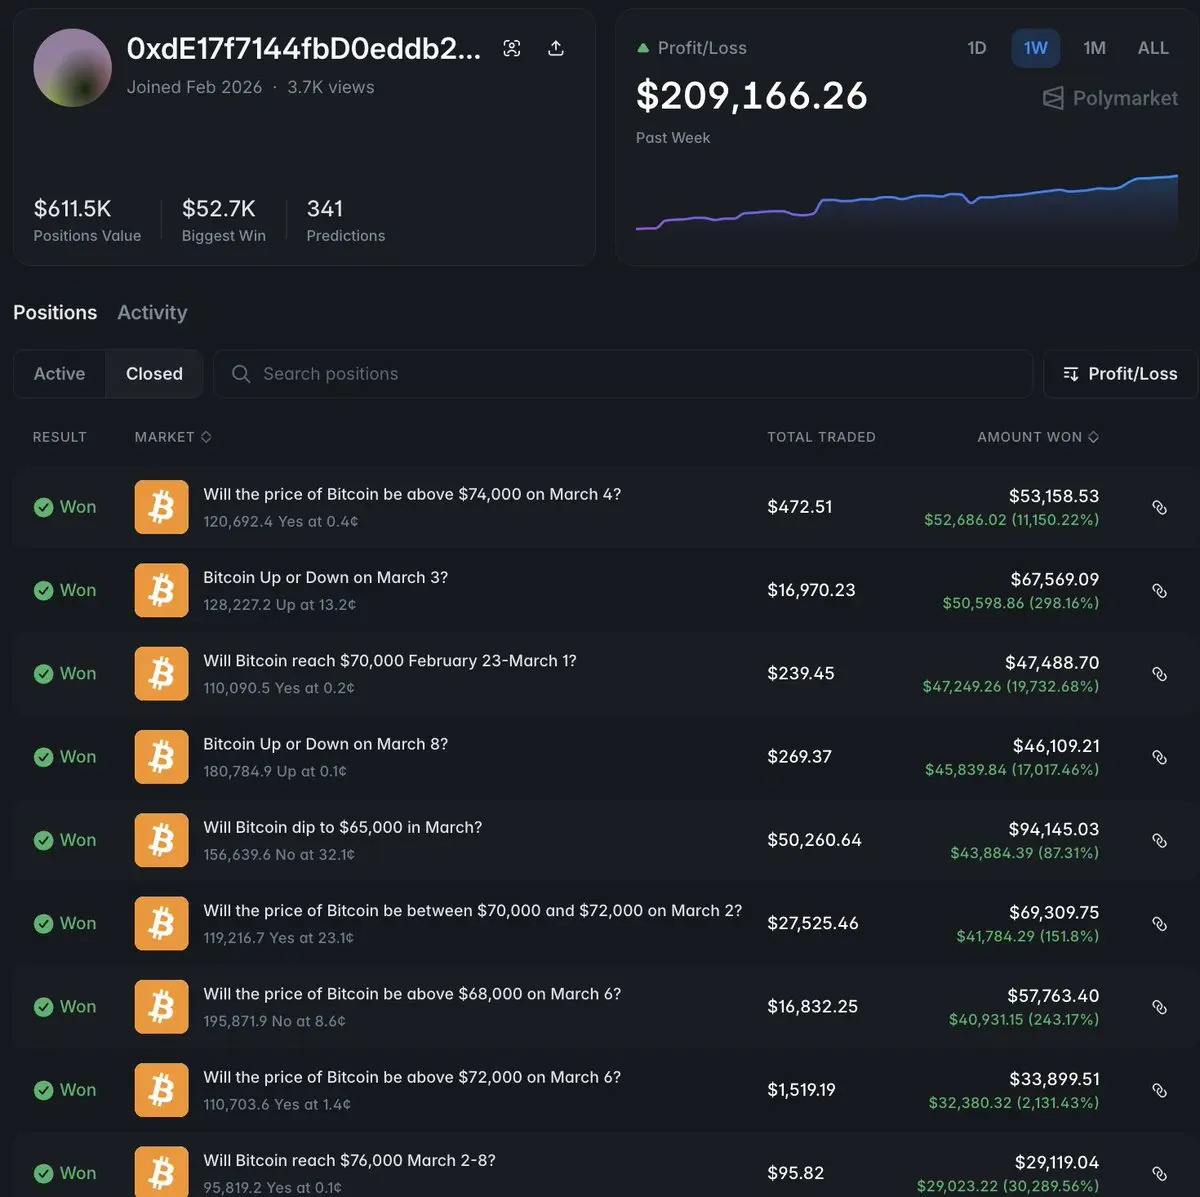The height and width of the screenshot is (1197, 1200).
Task: Switch to Closed positions filter
Action: (x=154, y=374)
